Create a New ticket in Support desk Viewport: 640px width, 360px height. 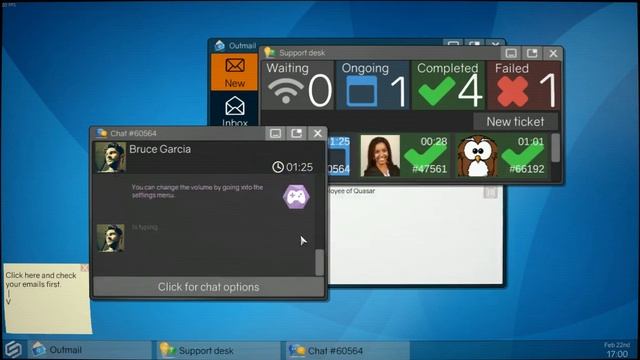(x=516, y=121)
